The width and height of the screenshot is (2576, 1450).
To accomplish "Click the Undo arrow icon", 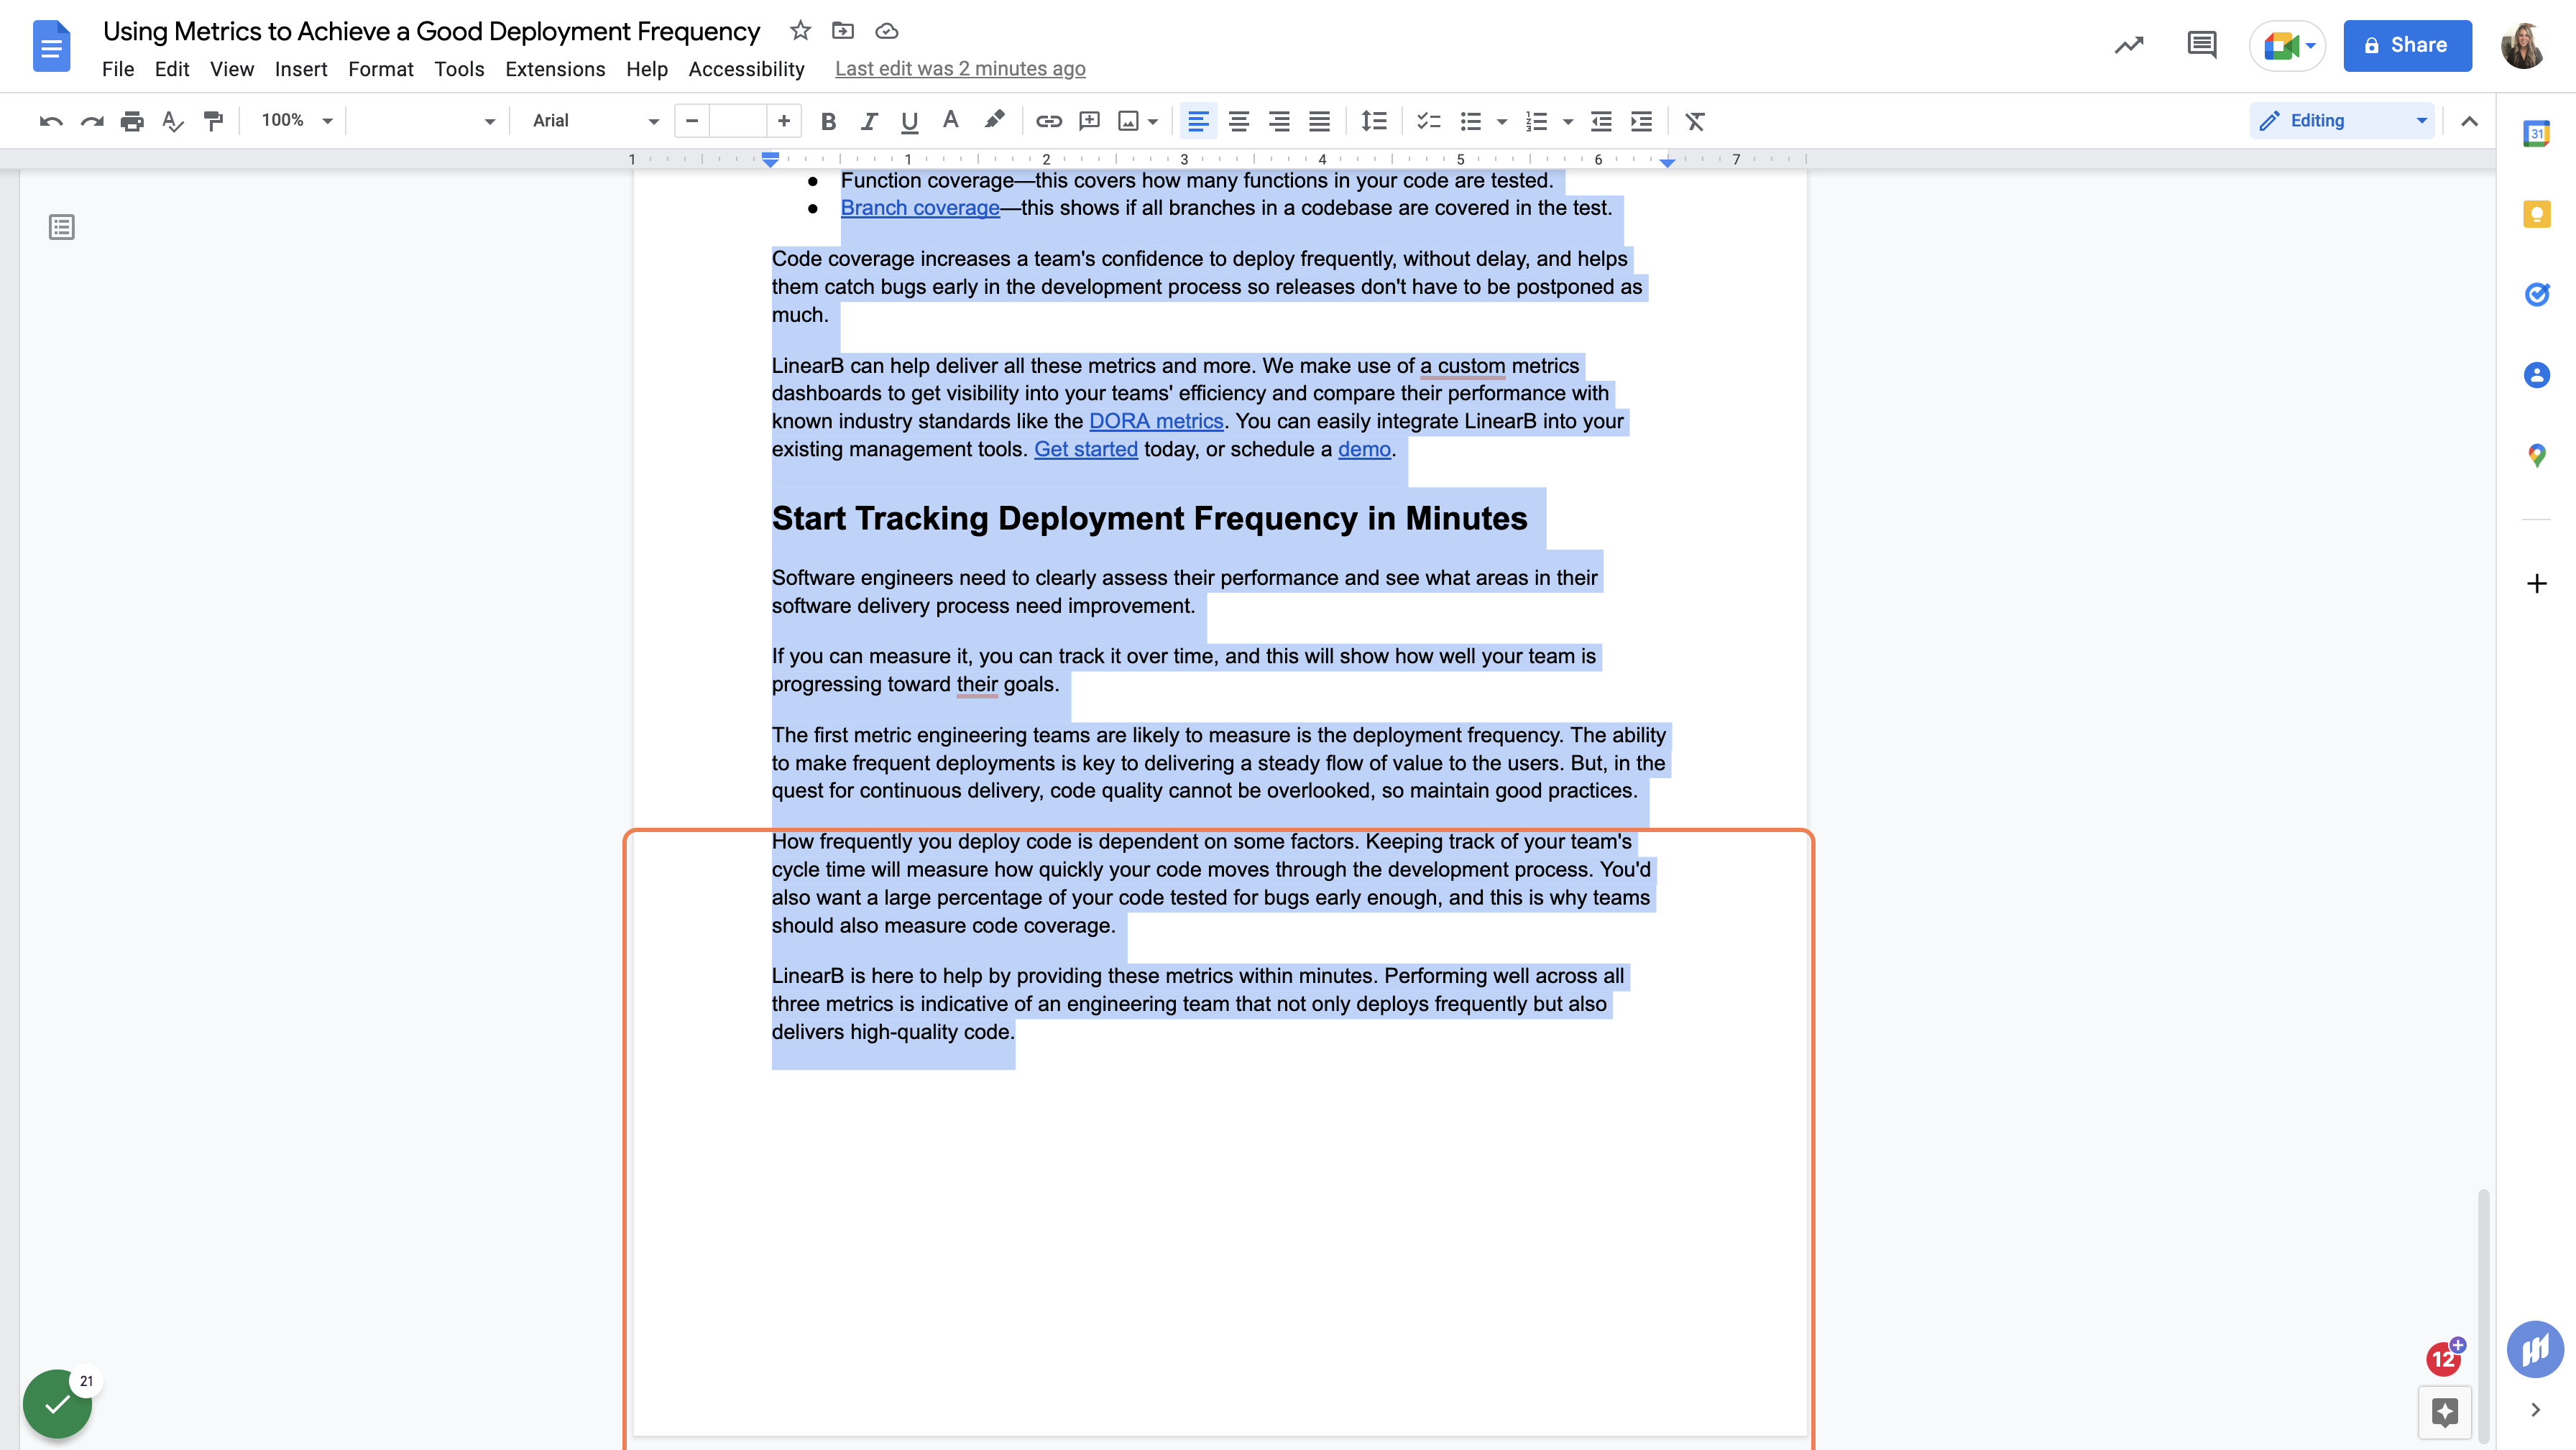I will (51, 121).
